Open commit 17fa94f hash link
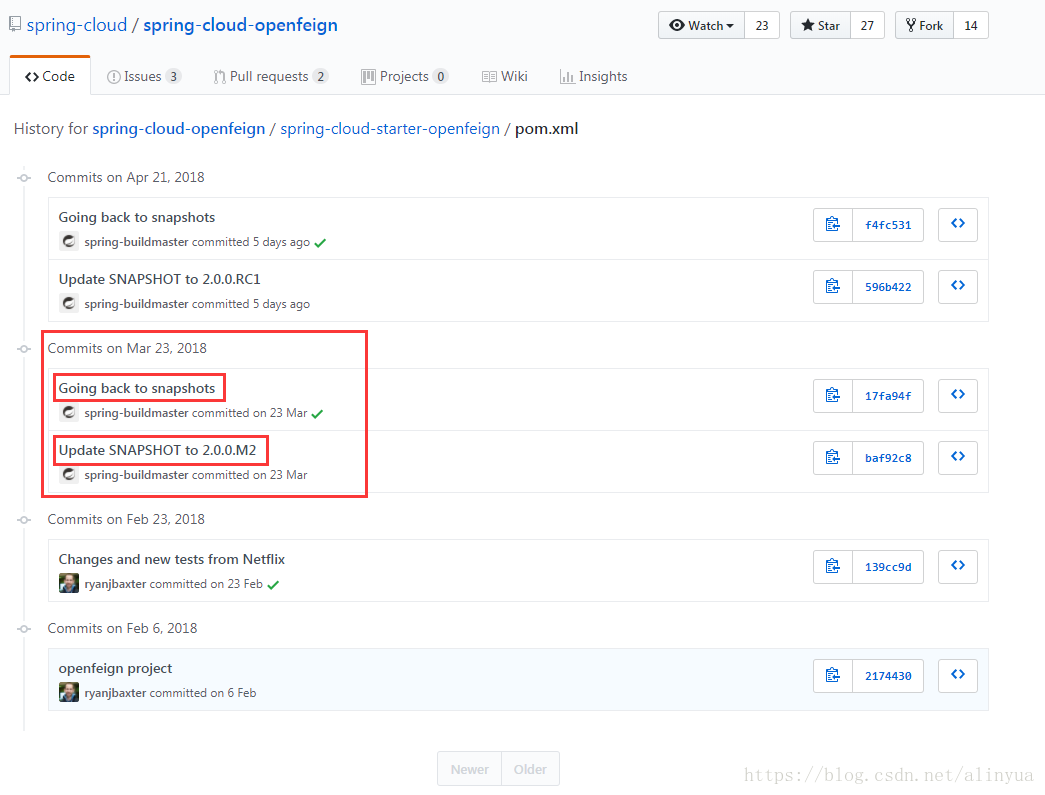The image size is (1045, 795). (888, 396)
